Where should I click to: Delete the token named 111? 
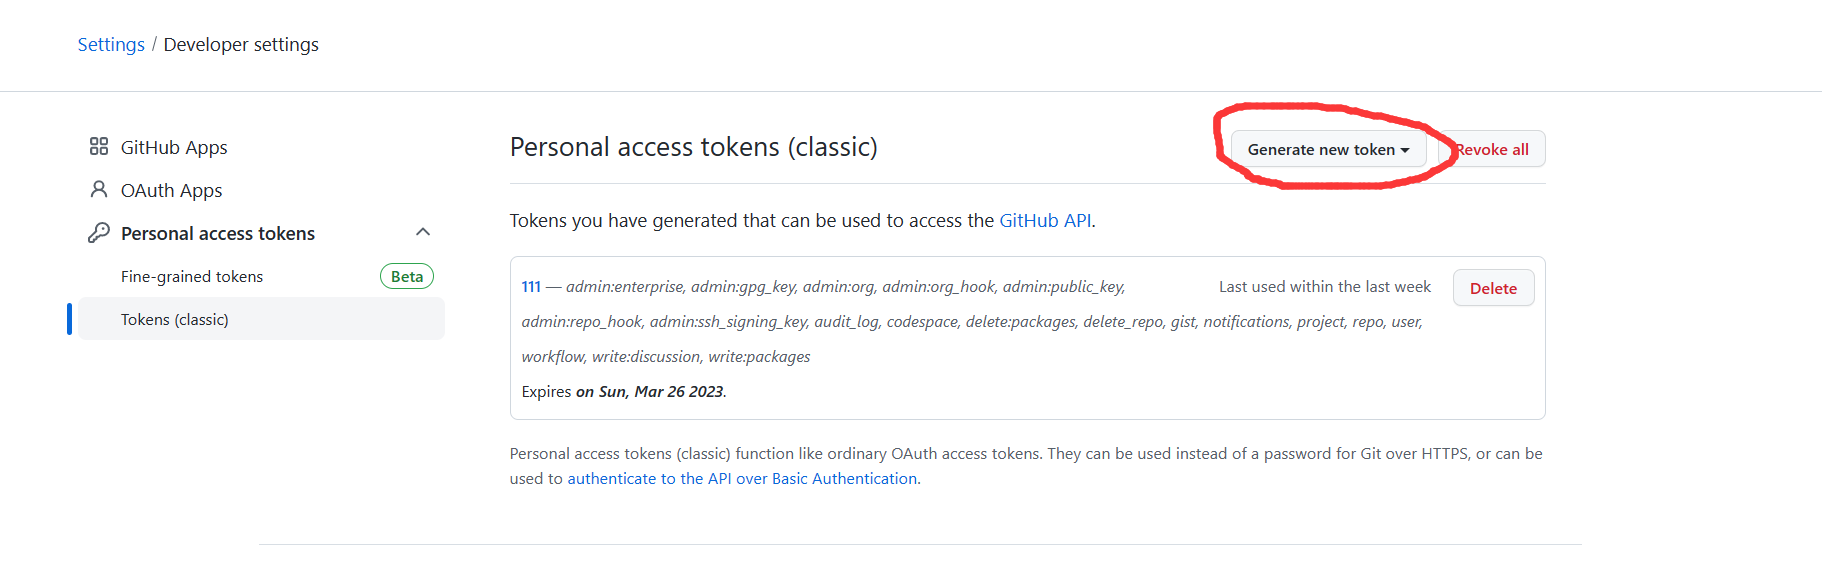pos(1493,288)
